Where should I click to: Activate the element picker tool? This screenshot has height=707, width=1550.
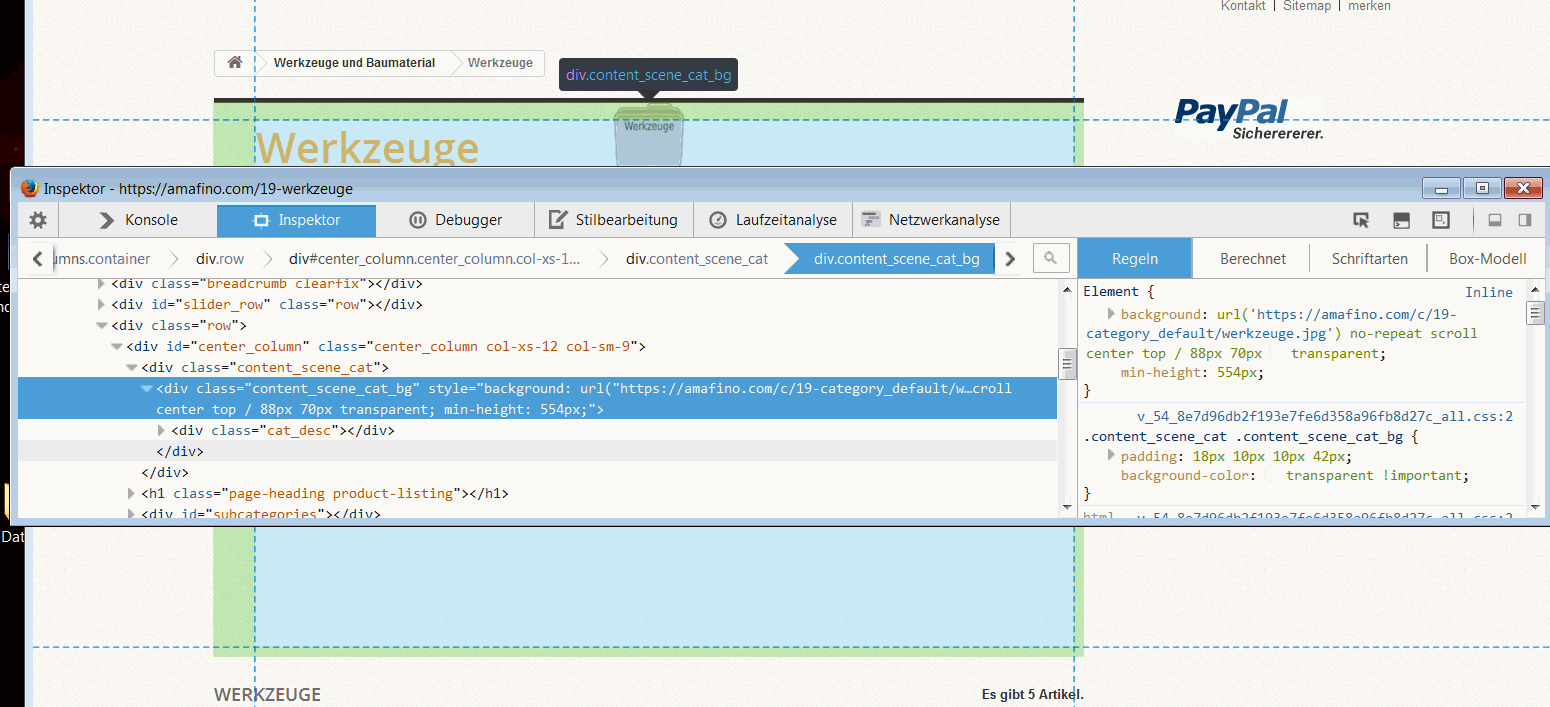[1361, 220]
